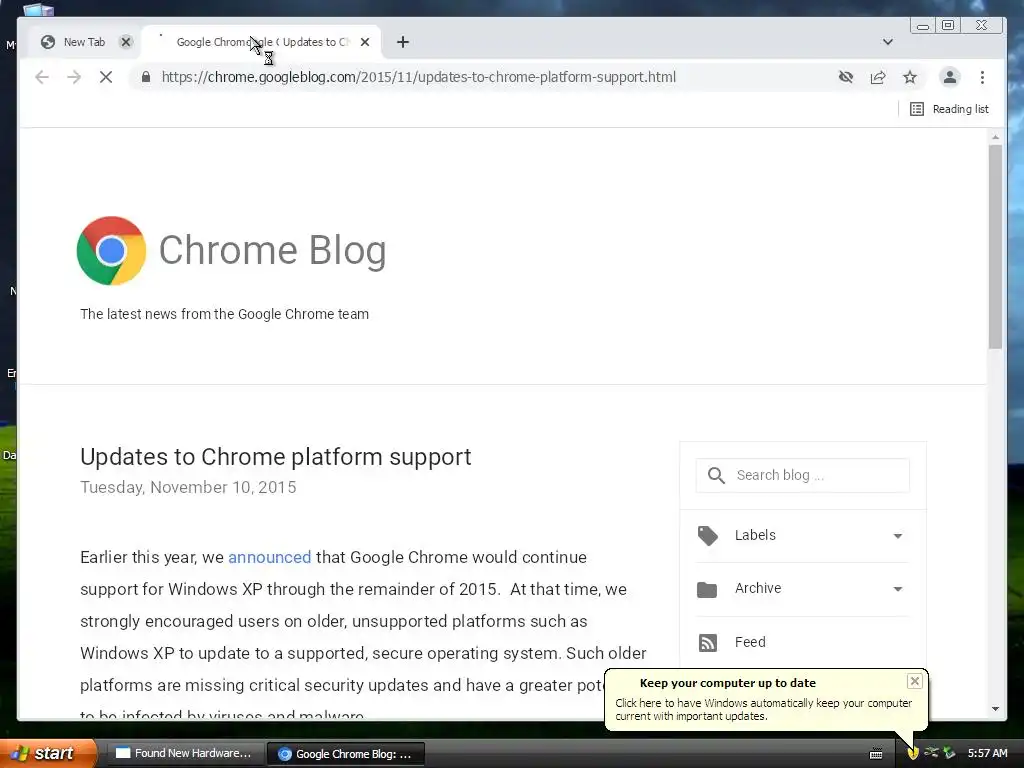Click the Labels tag icon
The image size is (1024, 768).
tap(707, 536)
